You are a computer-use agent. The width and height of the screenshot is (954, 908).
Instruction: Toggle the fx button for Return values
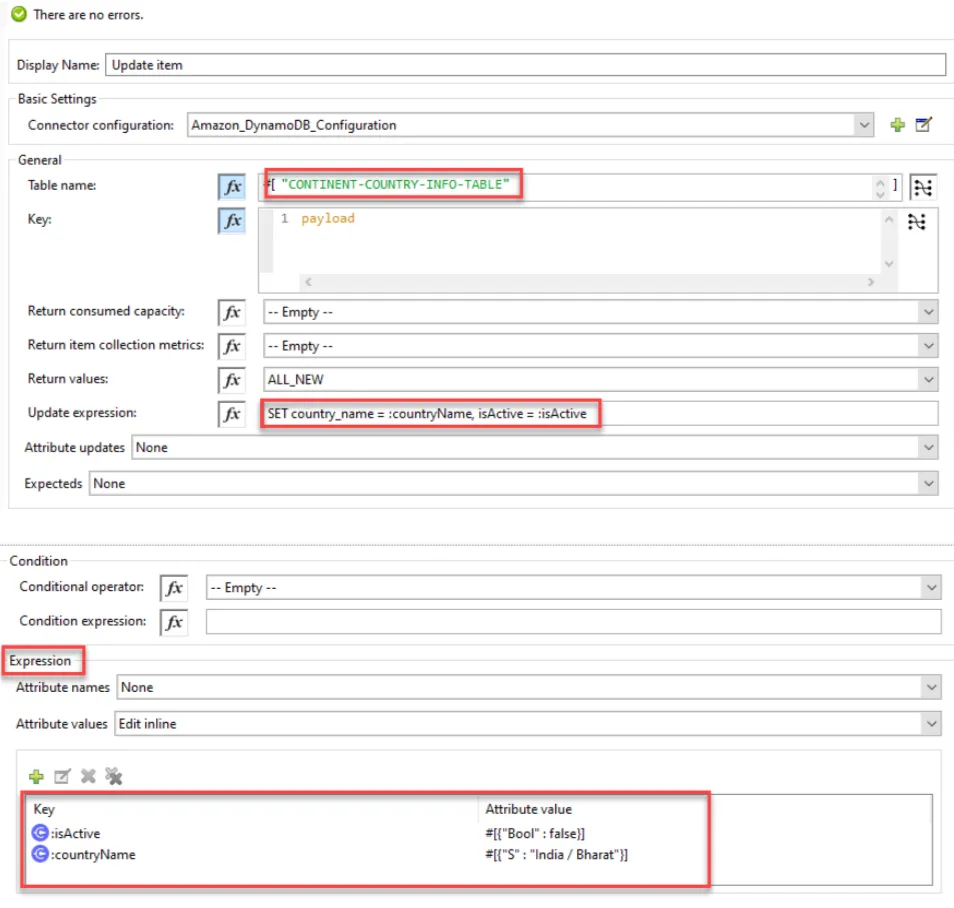pyautogui.click(x=232, y=380)
